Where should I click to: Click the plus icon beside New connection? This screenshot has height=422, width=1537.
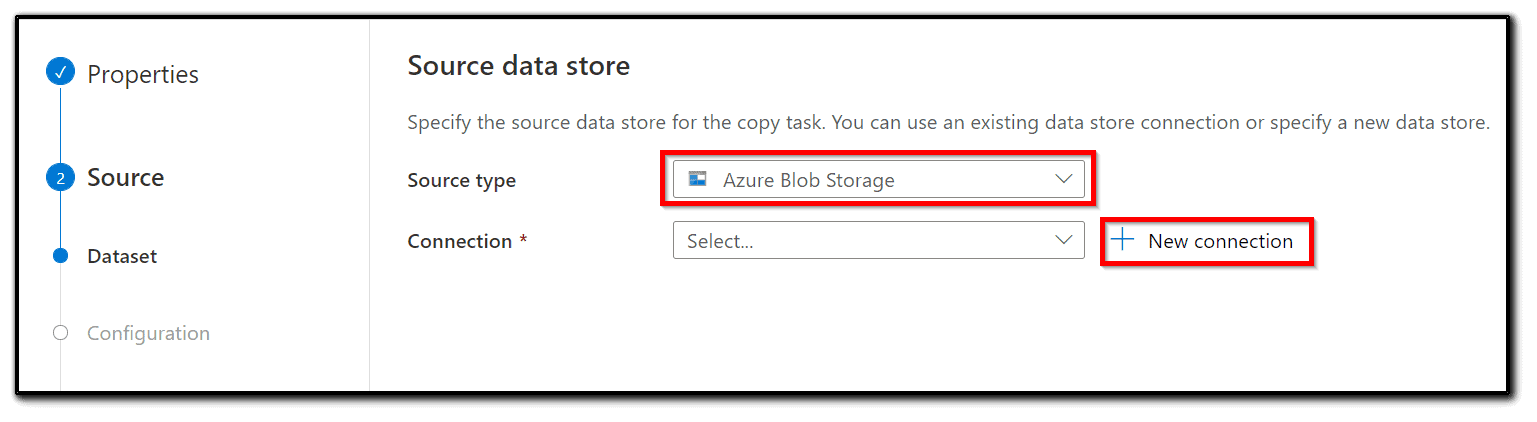click(x=1123, y=240)
